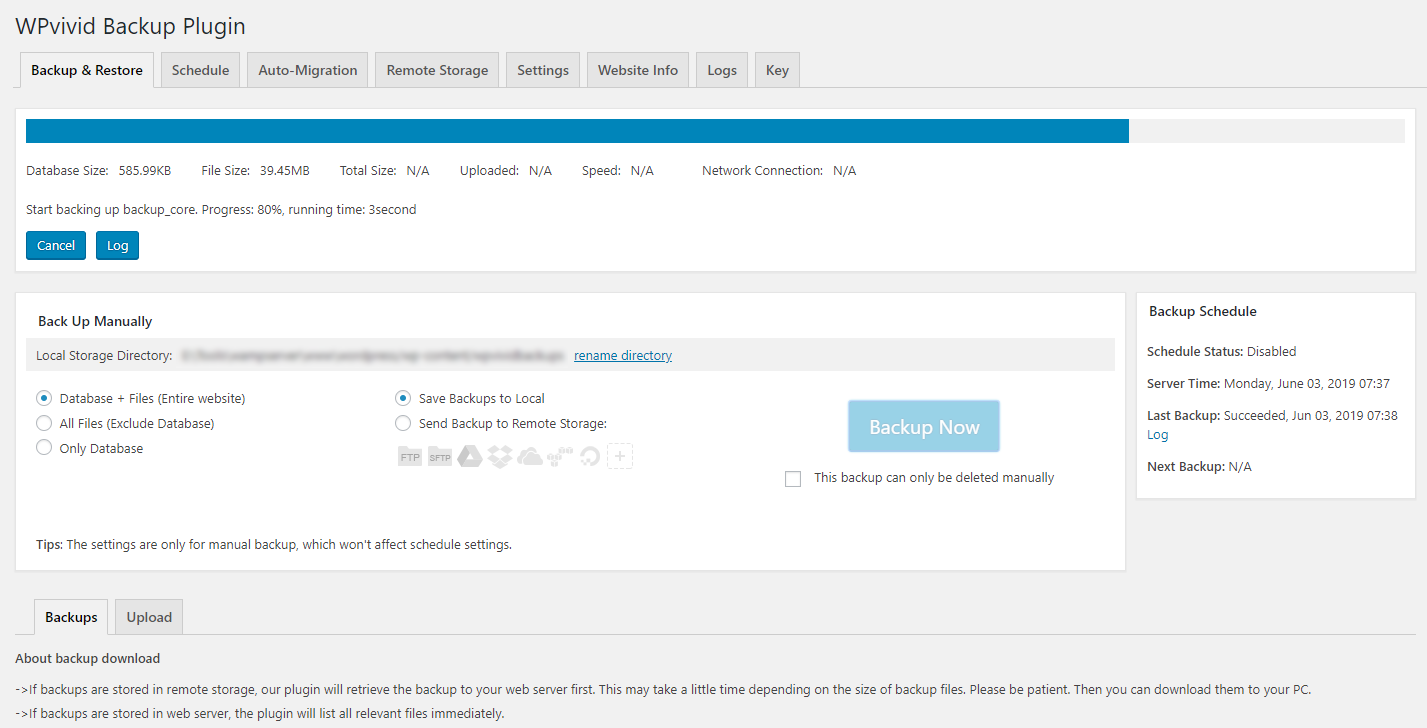This screenshot has width=1427, height=728.
Task: Click the rename directory link
Action: point(622,355)
